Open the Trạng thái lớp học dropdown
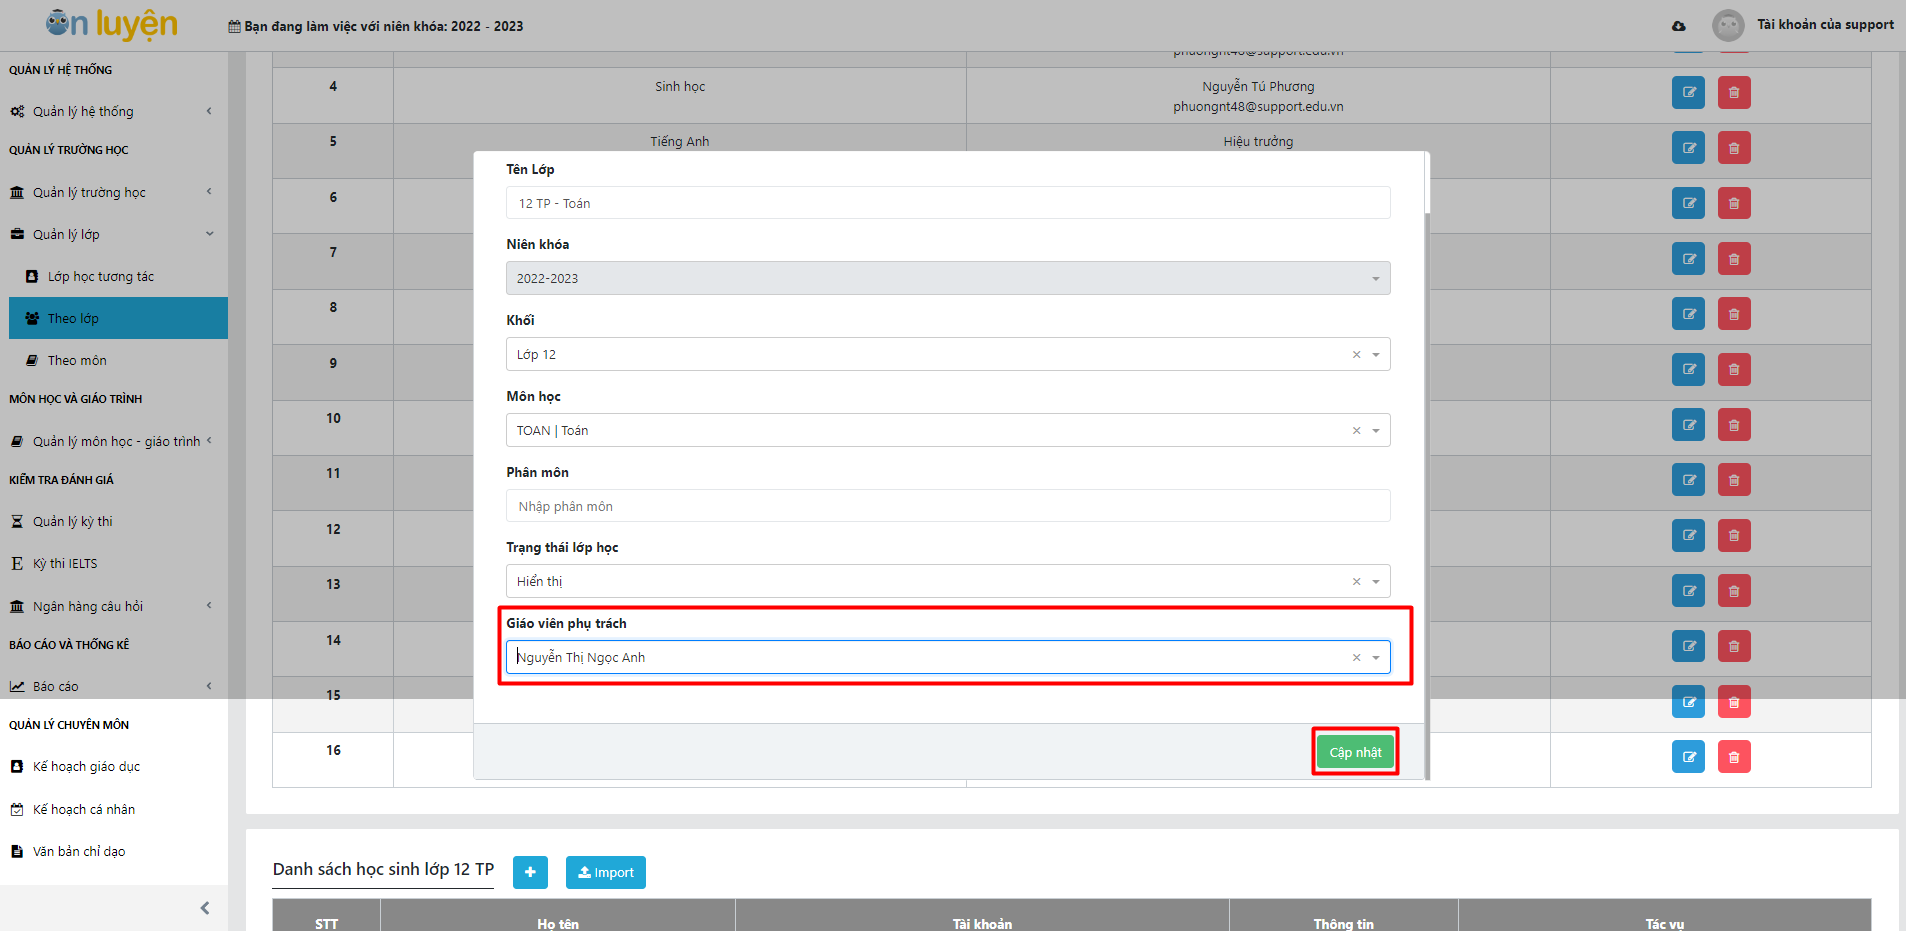This screenshot has width=1906, height=931. 1376,582
